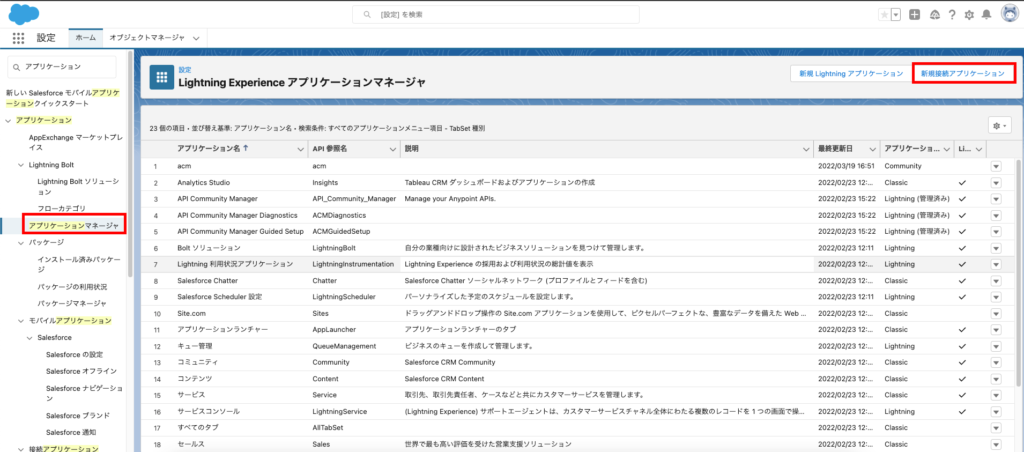The width and height of the screenshot is (1024, 452).
Task: Open the setup gear icon in header
Action: pos(969,14)
